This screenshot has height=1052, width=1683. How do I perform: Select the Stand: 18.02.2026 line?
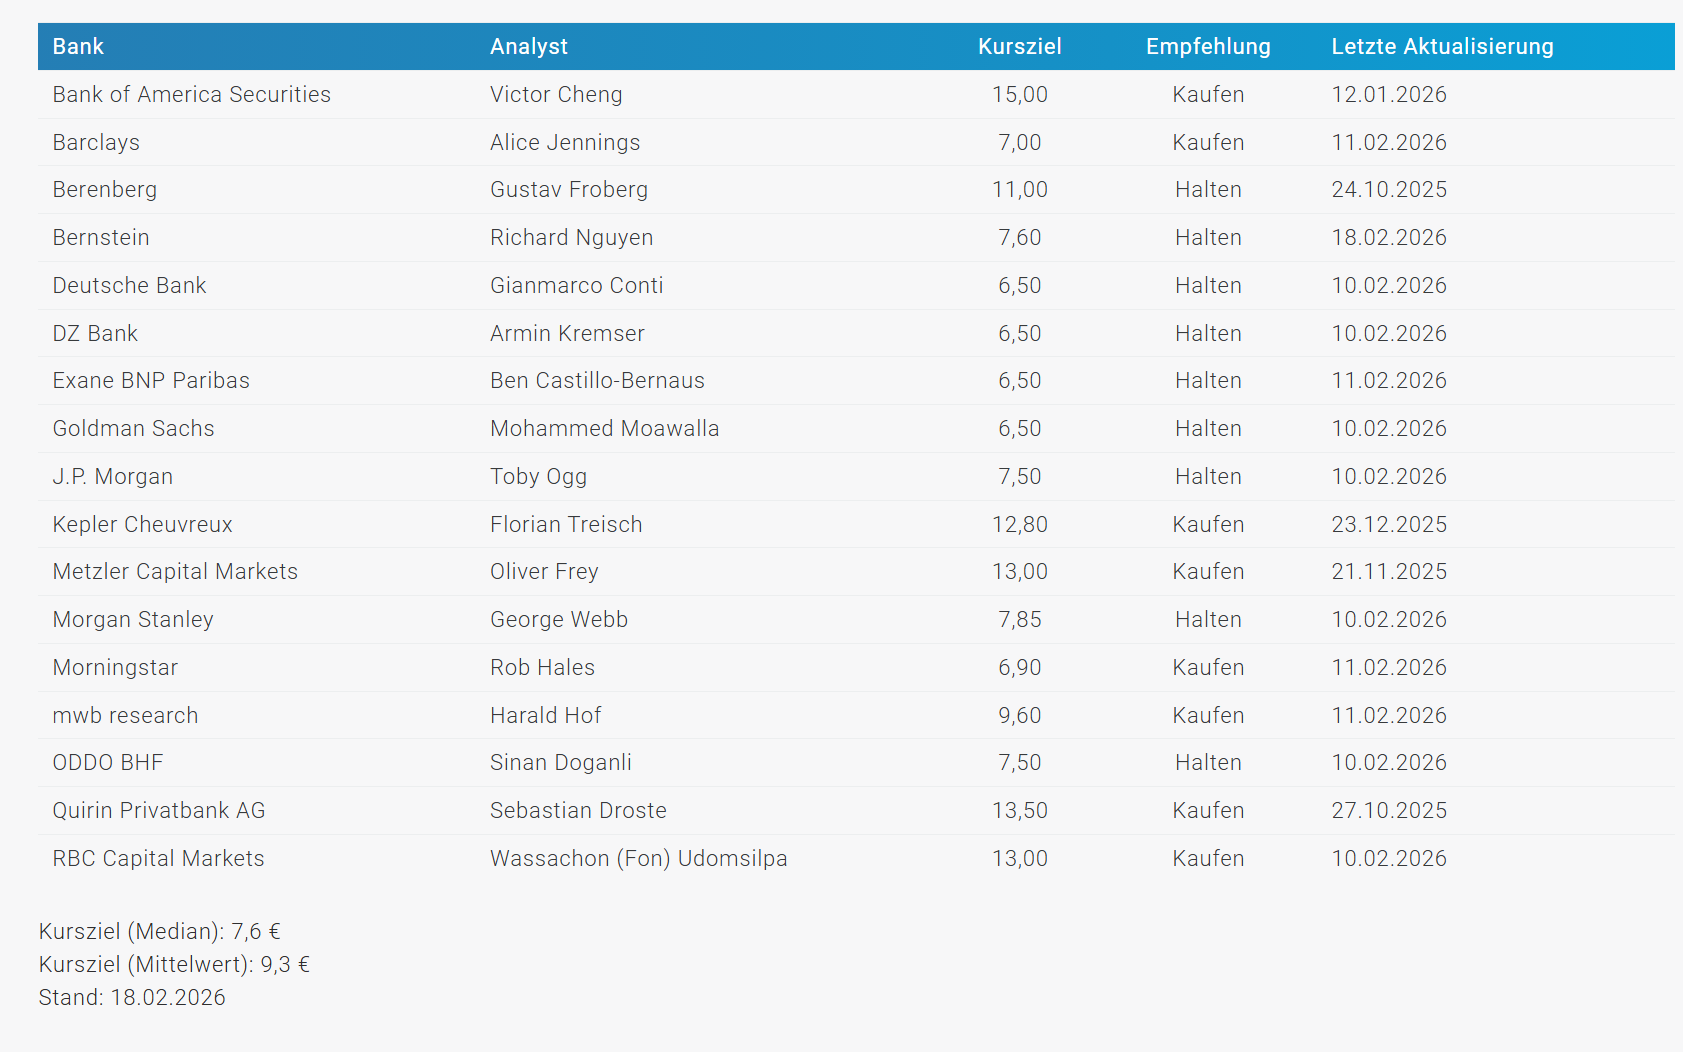[132, 998]
